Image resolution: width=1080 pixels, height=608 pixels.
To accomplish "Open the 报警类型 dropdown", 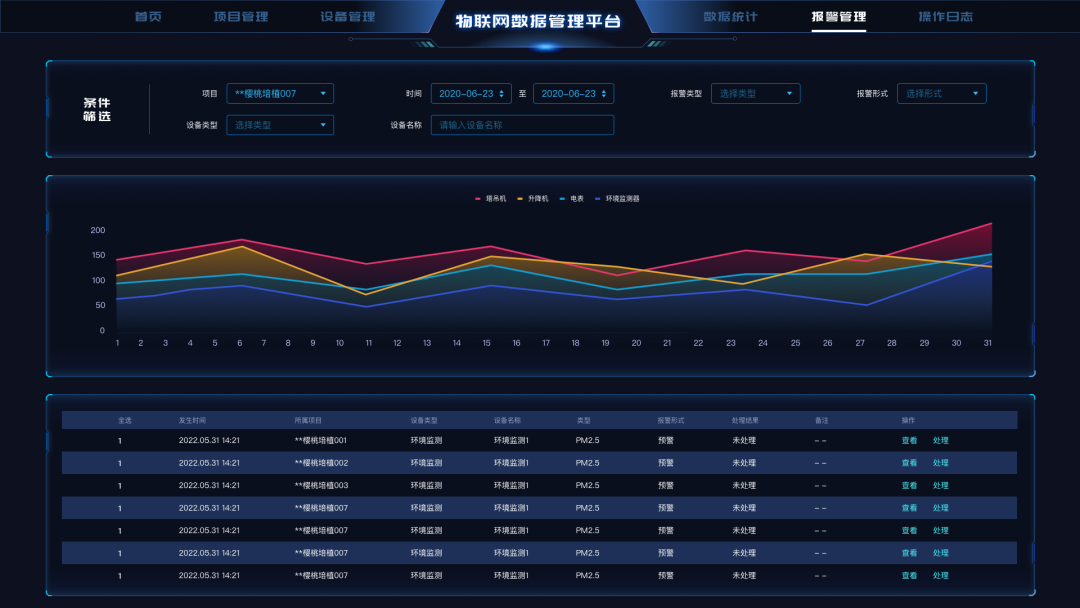I will [755, 94].
